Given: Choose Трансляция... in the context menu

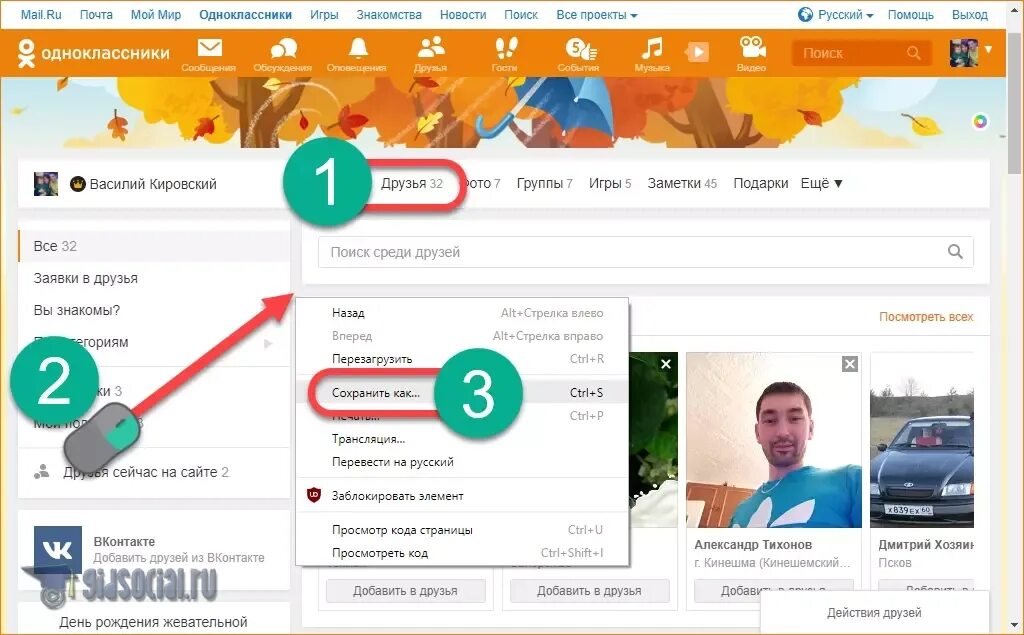Looking at the screenshot, I should [462, 439].
